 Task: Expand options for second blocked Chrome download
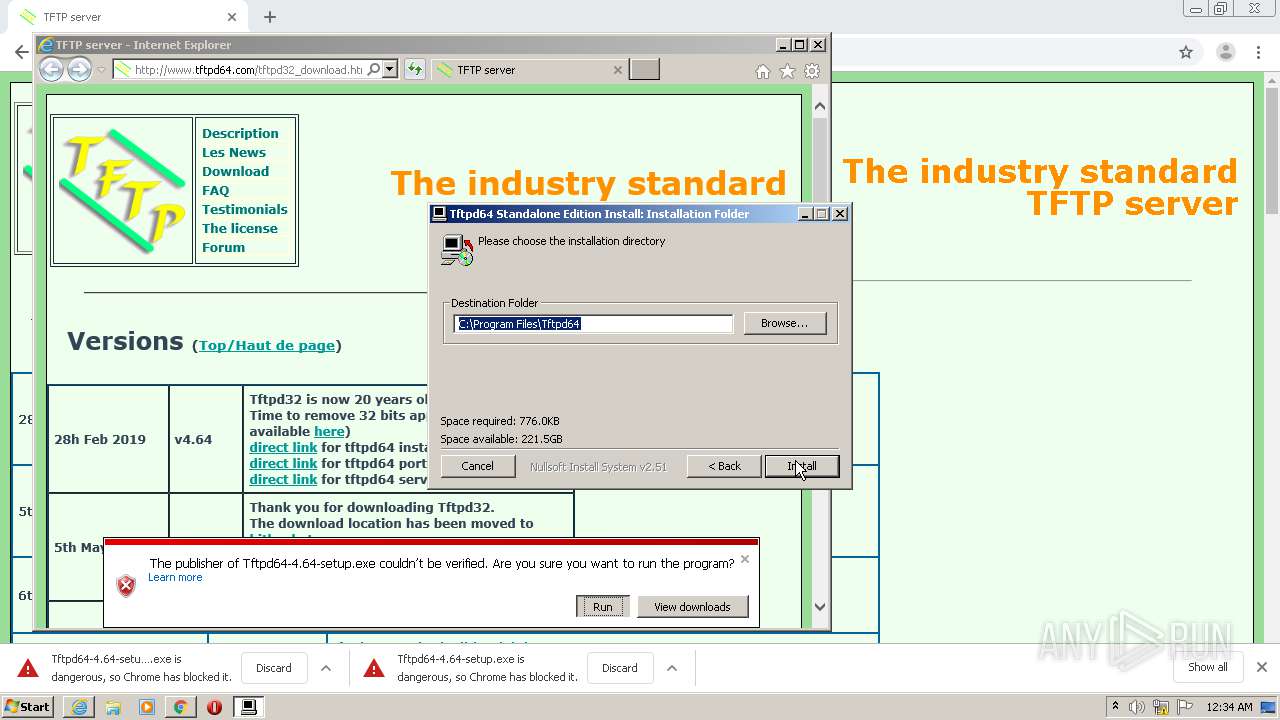(x=671, y=668)
